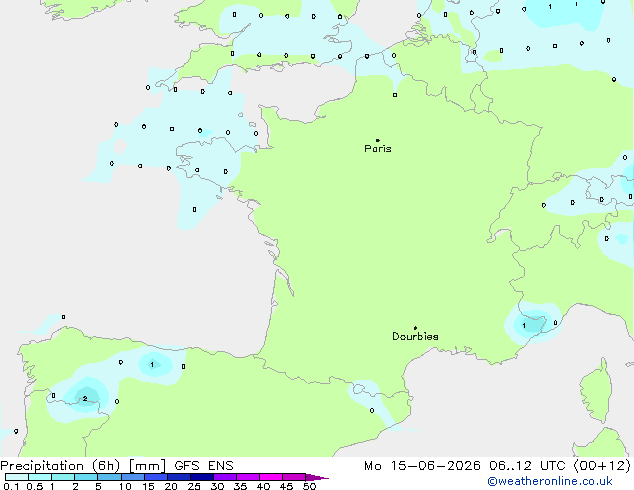
Task: Click the Paris city dot marker
Action: (378, 140)
